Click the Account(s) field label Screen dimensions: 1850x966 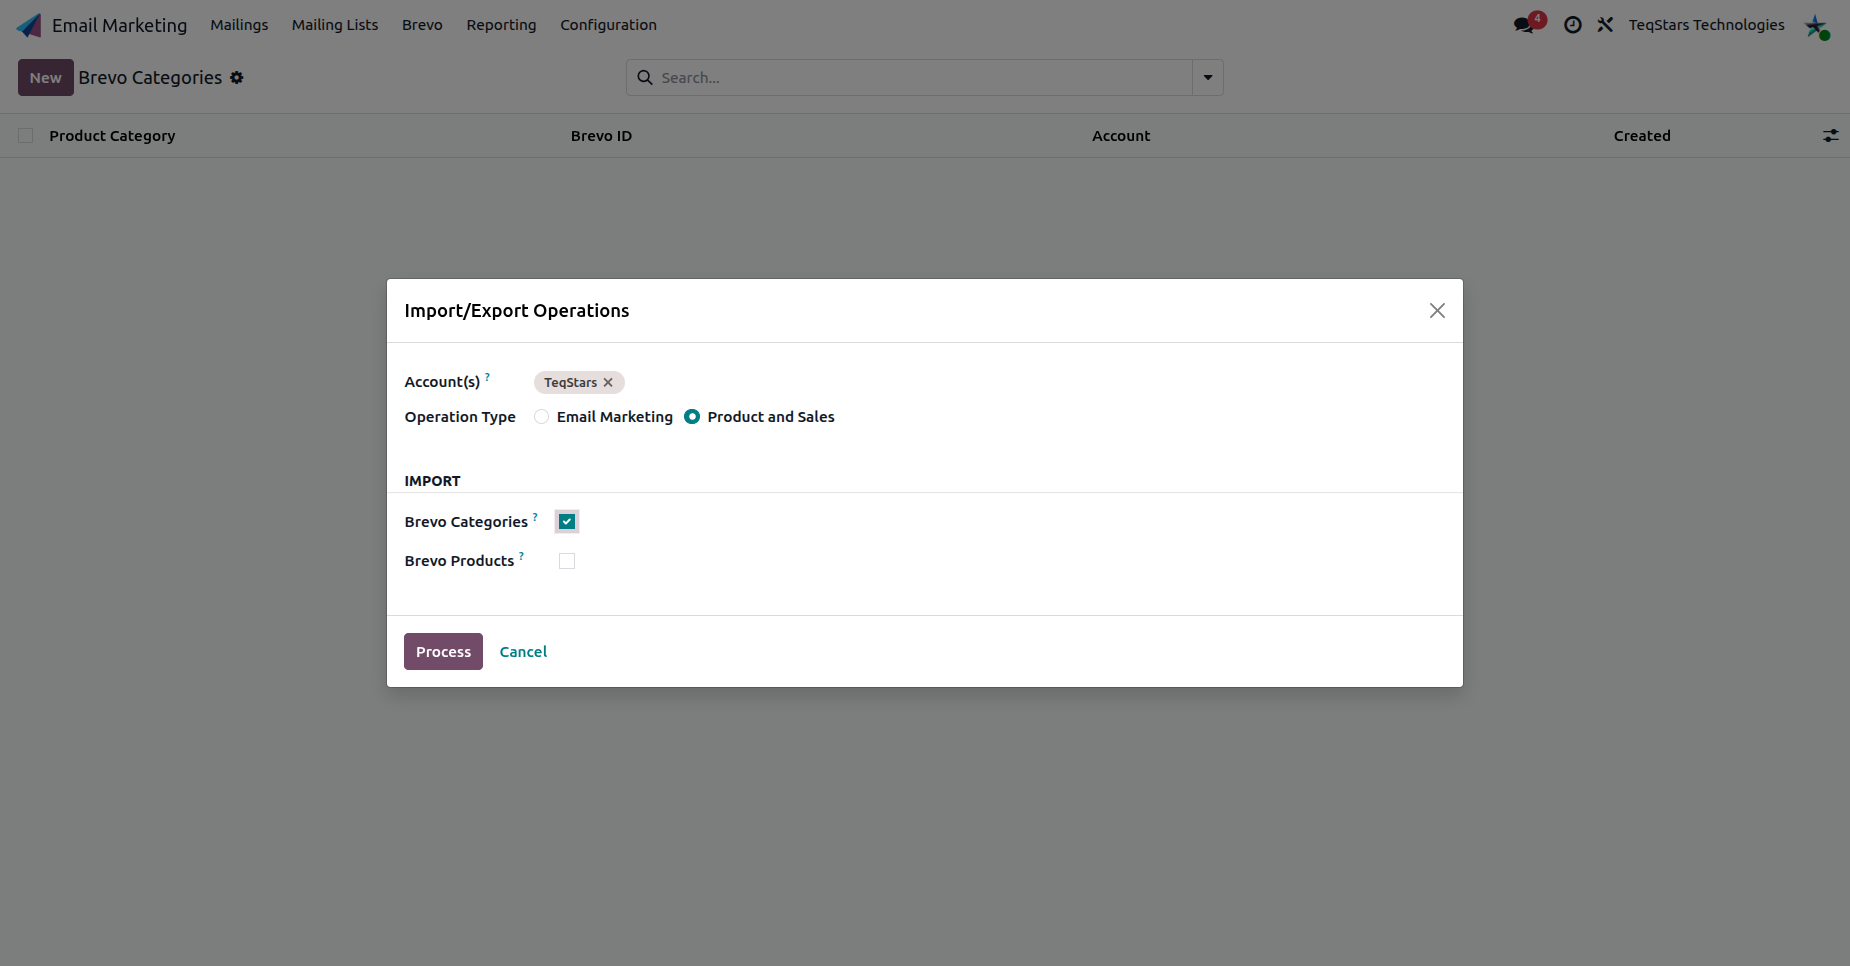[x=442, y=382]
